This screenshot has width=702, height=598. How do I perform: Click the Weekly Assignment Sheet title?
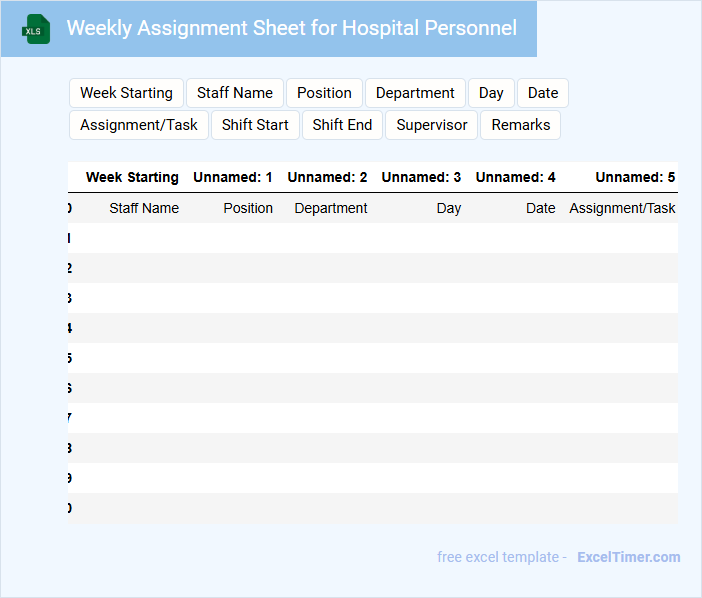[292, 28]
